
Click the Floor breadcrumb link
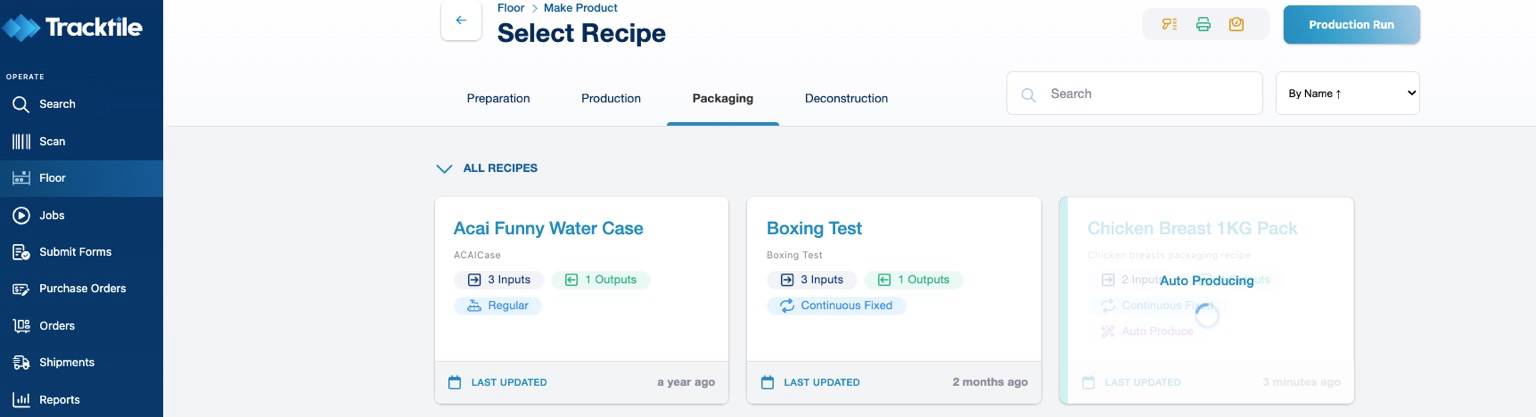click(x=511, y=8)
